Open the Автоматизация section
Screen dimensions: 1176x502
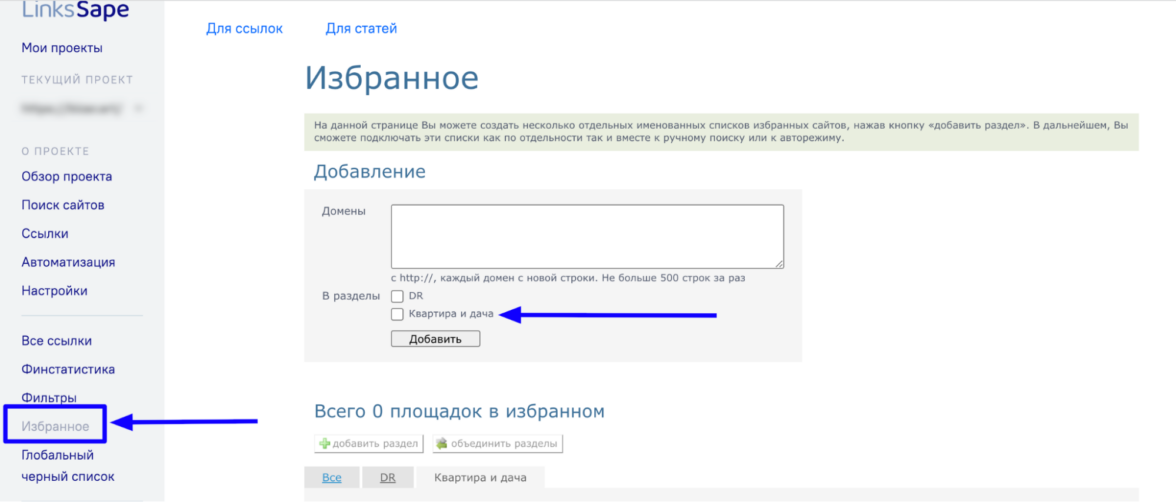click(68, 262)
